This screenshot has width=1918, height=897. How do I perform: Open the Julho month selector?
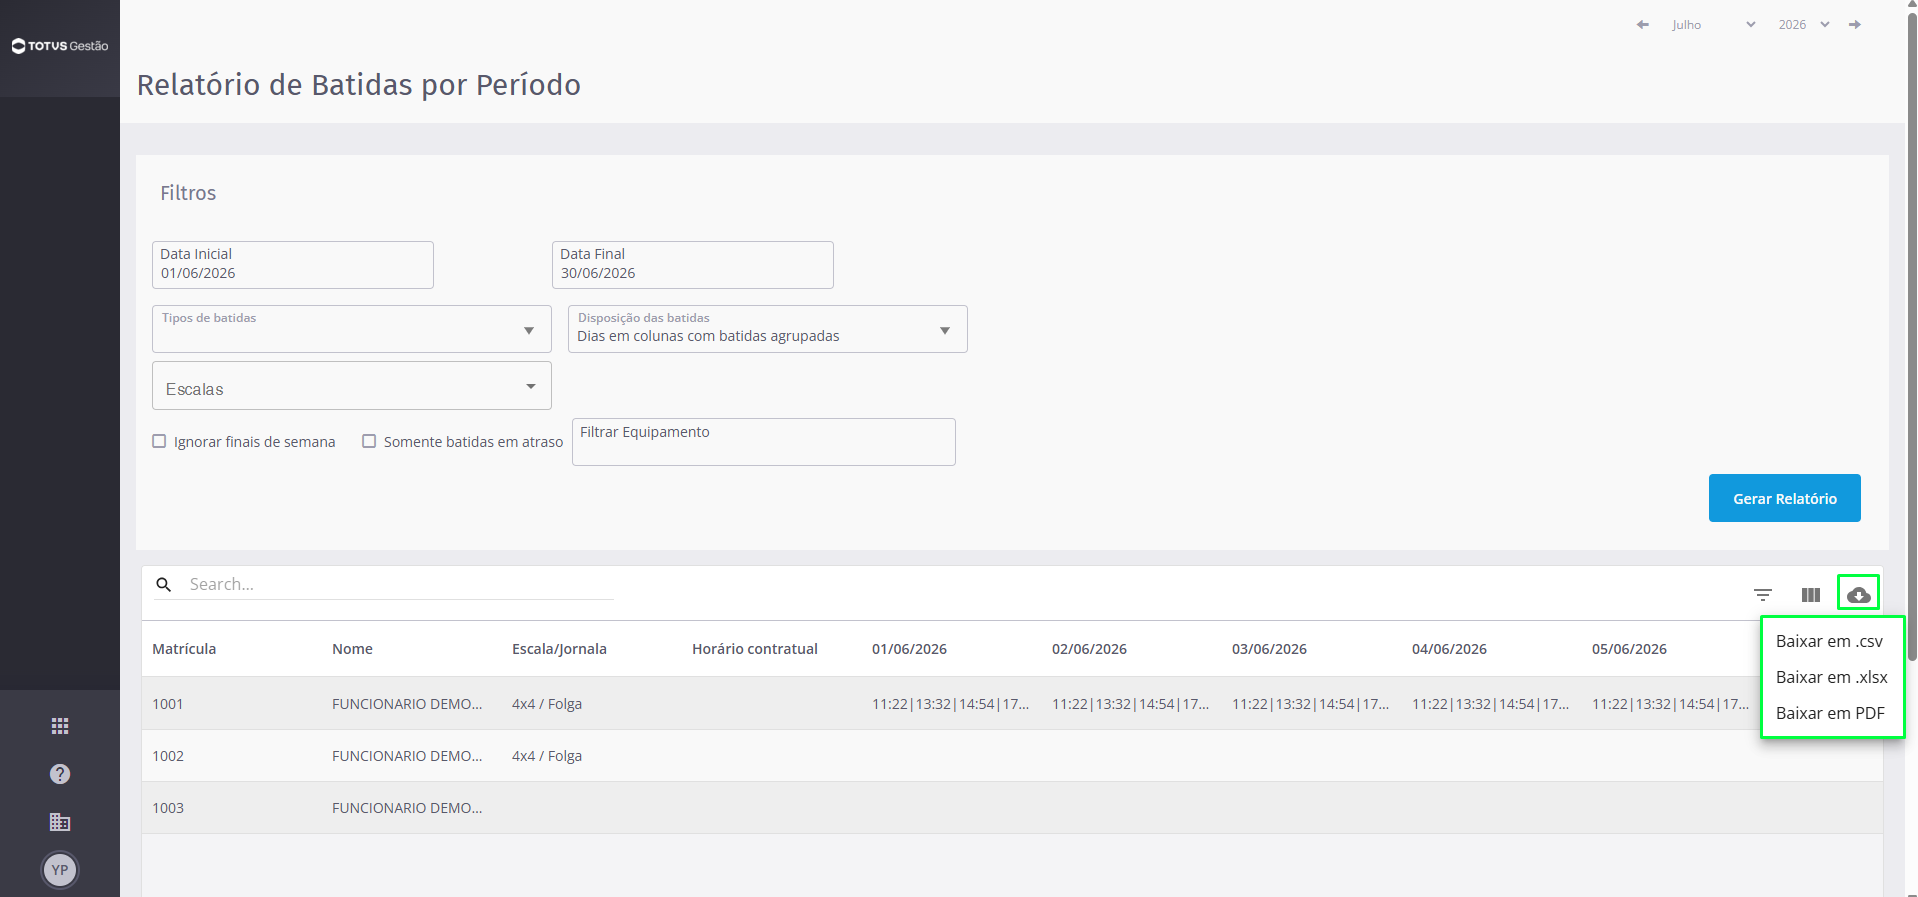click(x=1713, y=25)
